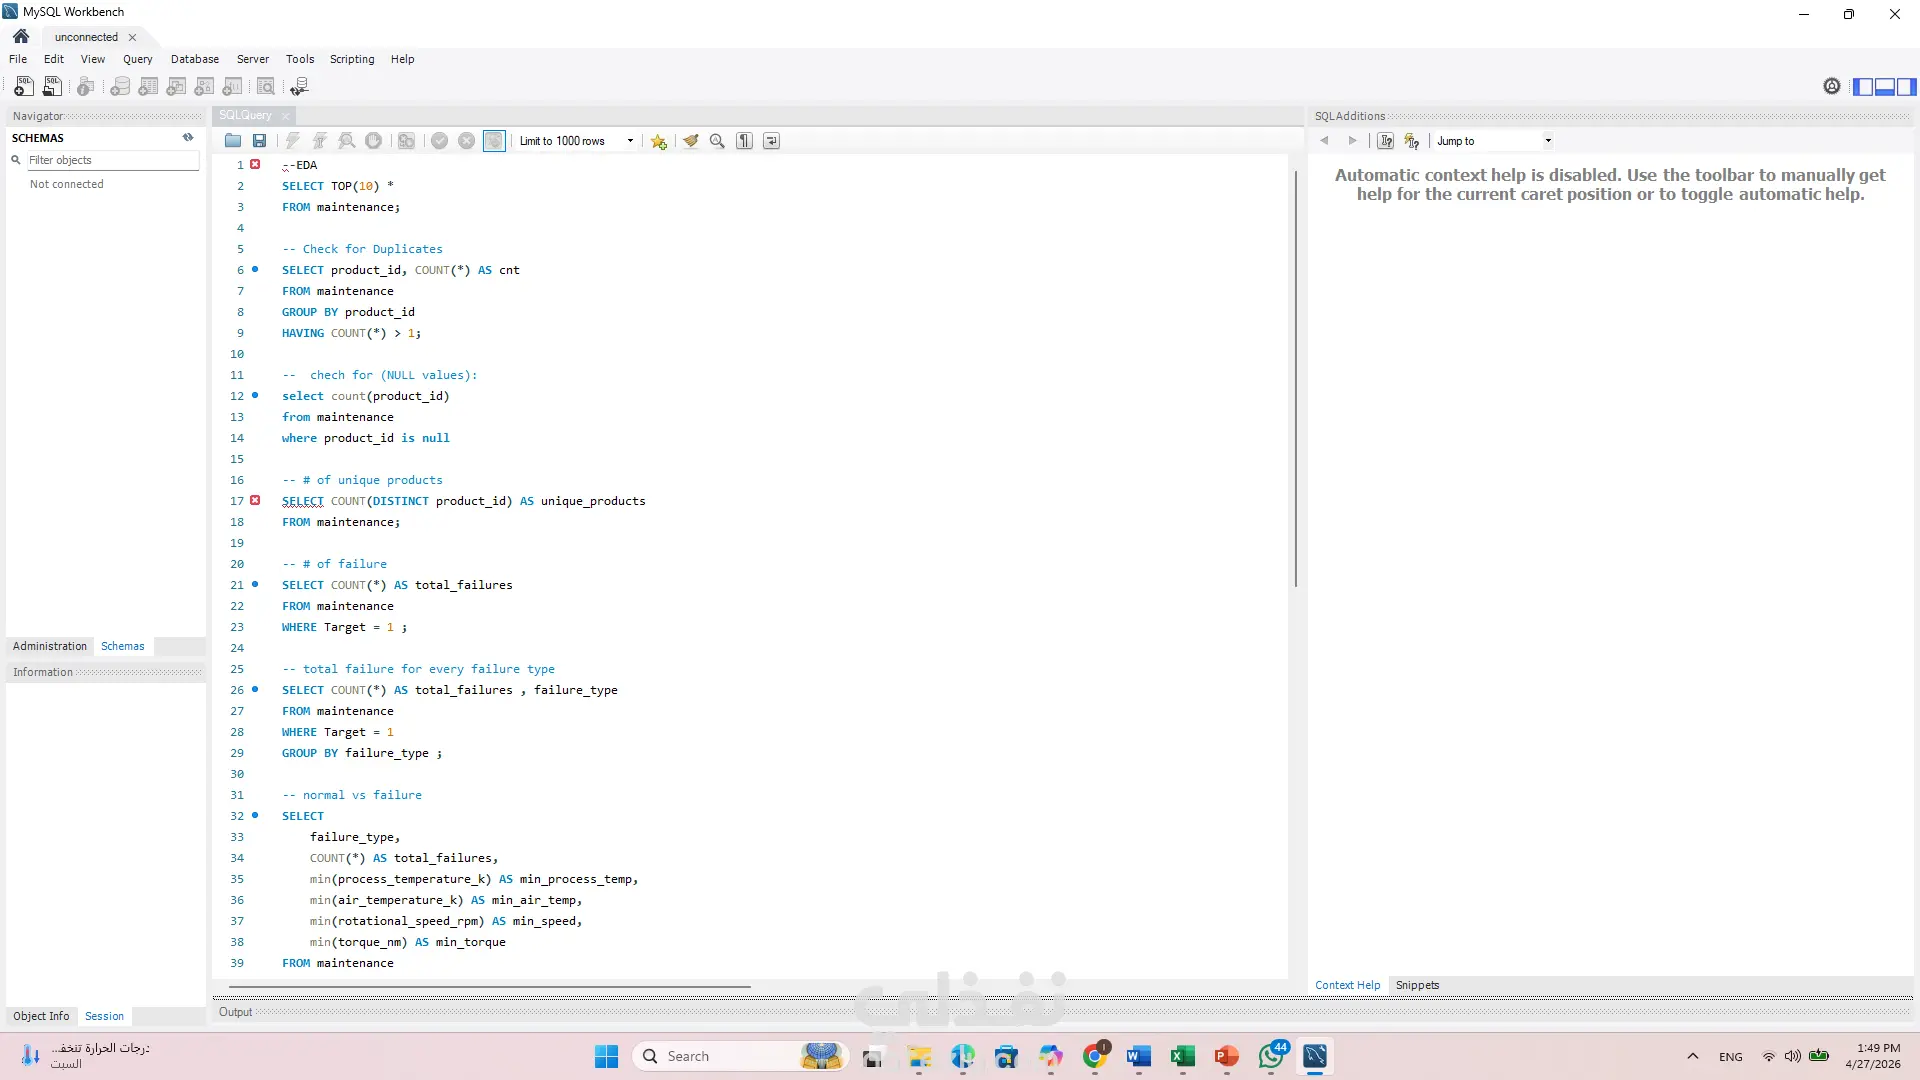Open the Scripting menu
Viewport: 1920px width, 1080px height.
pyautogui.click(x=352, y=59)
